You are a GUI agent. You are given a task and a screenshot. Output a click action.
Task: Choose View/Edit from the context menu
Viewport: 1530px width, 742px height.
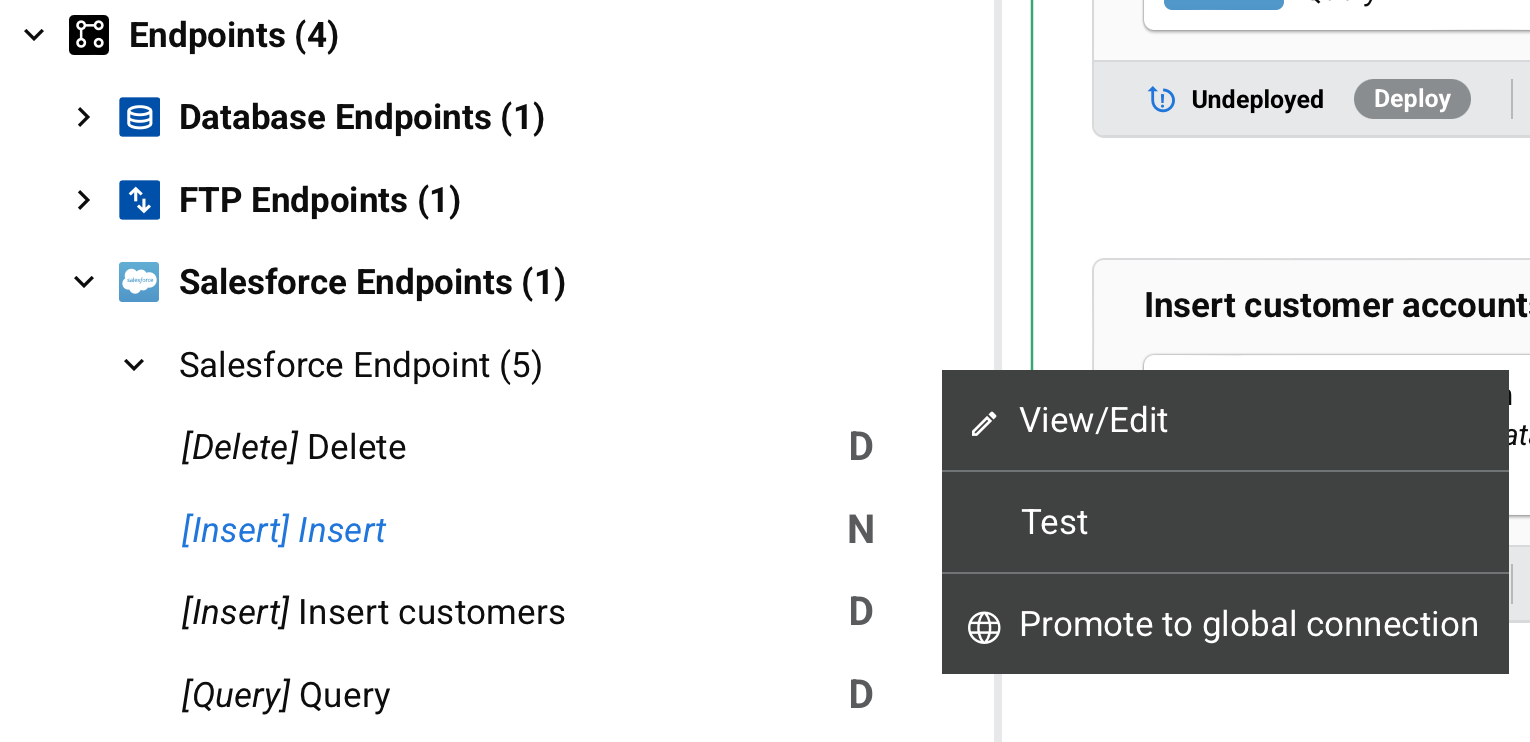tap(1093, 420)
